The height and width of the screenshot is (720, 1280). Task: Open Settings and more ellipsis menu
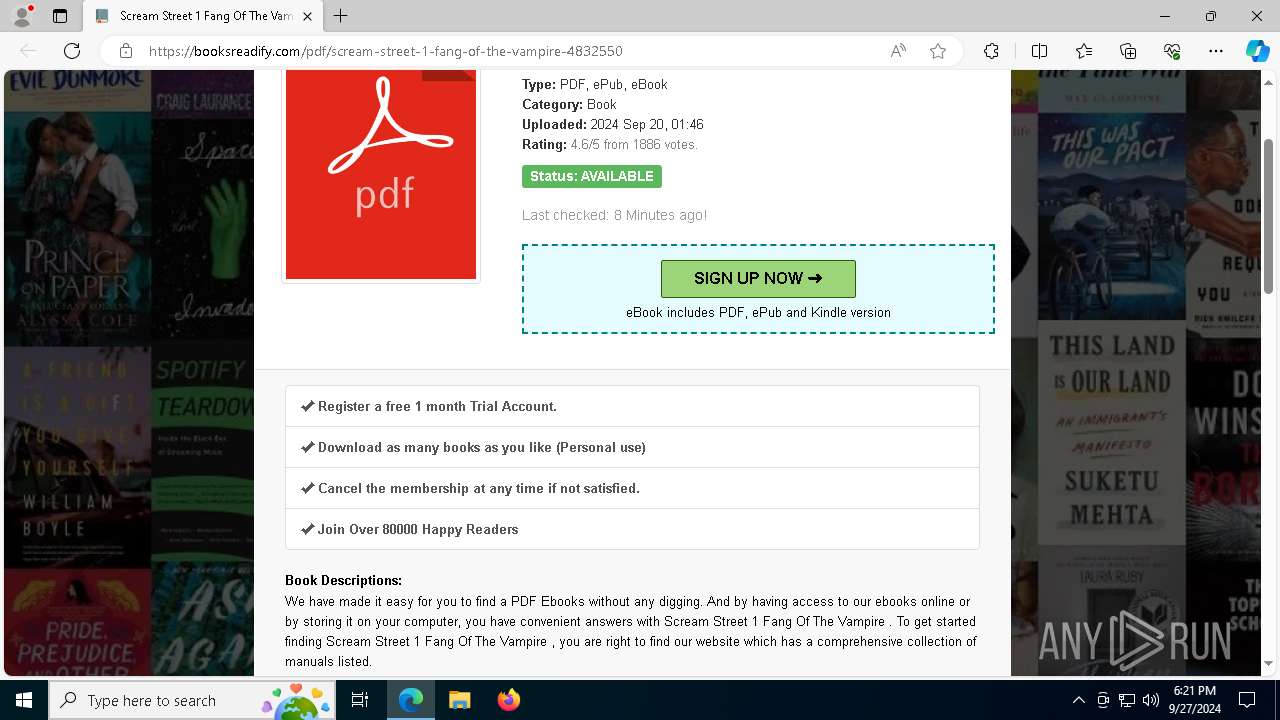[x=1216, y=51]
